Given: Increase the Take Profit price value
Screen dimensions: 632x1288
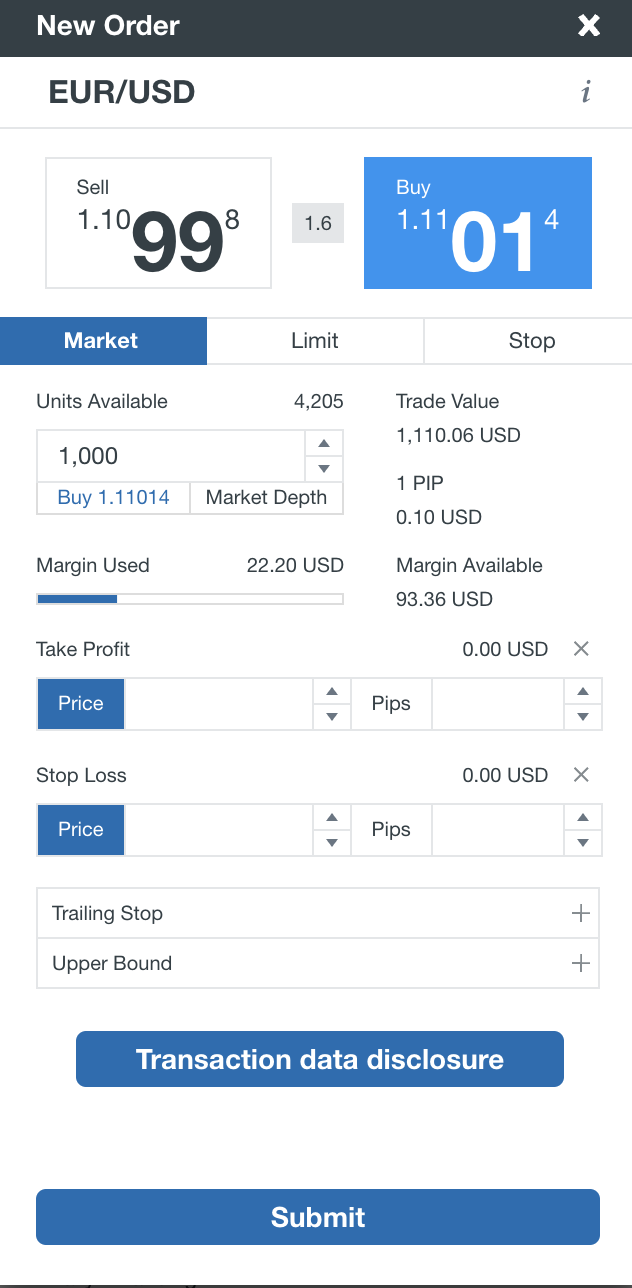Looking at the screenshot, I should 332,692.
